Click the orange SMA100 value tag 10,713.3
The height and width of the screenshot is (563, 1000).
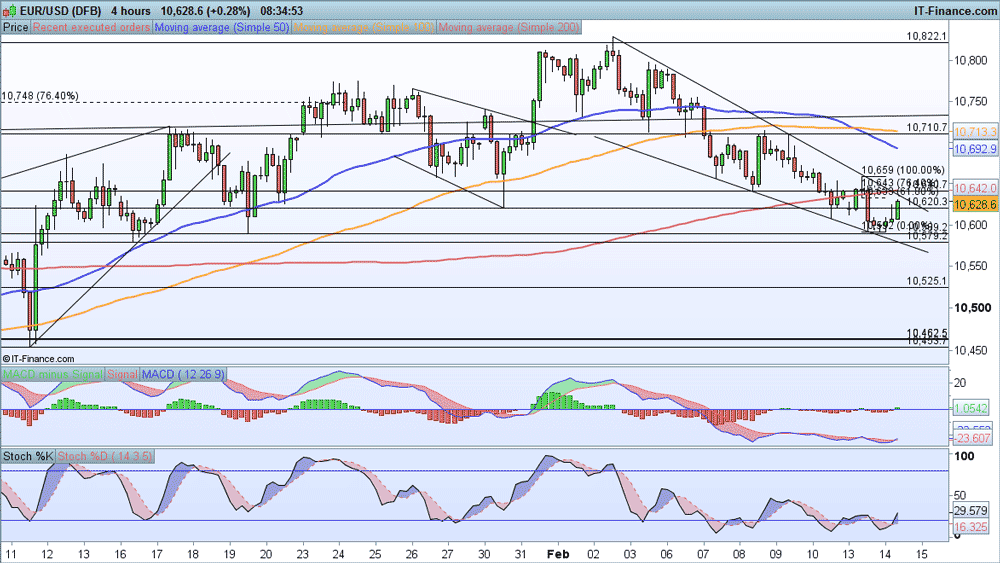pyautogui.click(x=974, y=132)
